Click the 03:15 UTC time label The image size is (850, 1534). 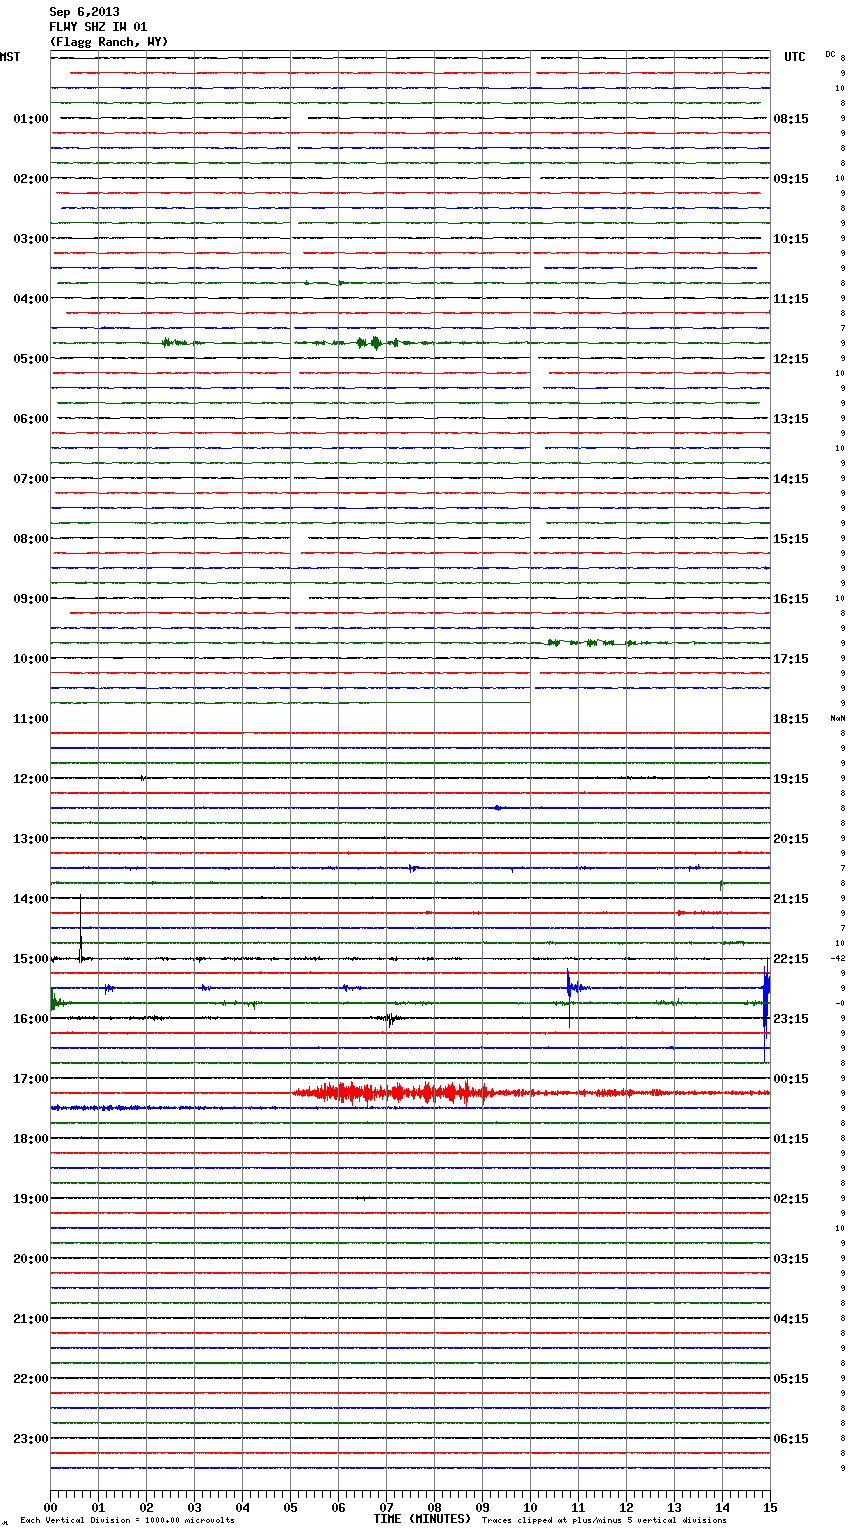[x=791, y=1259]
